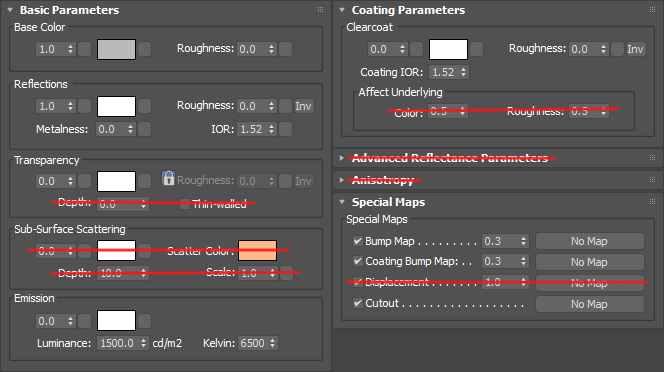664x372 pixels.
Task: Click the Coating Parameters rollout grip icon
Action: (652, 10)
